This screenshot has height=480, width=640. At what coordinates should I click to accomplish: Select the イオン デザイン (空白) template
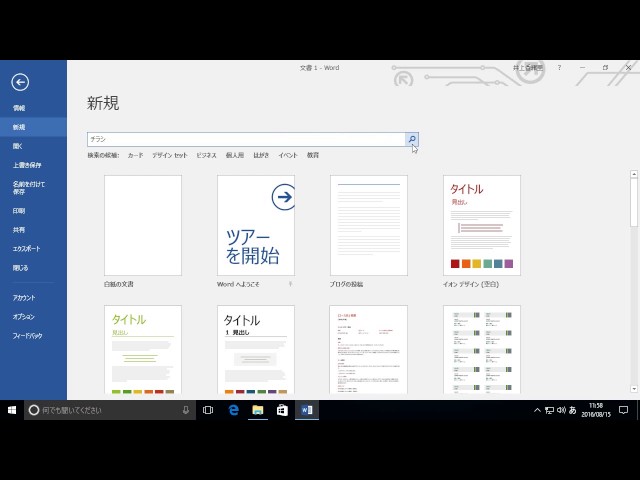tap(482, 225)
